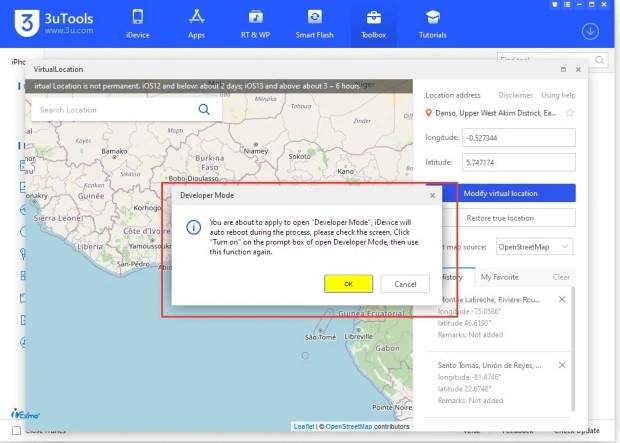Click the OpenStreetMap contributors link

click(x=349, y=426)
